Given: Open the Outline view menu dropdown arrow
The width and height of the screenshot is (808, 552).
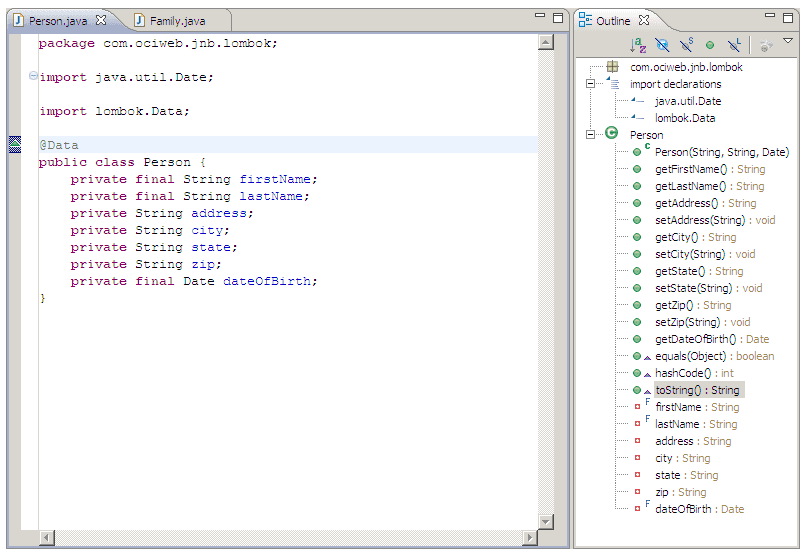Looking at the screenshot, I should coord(788,42).
